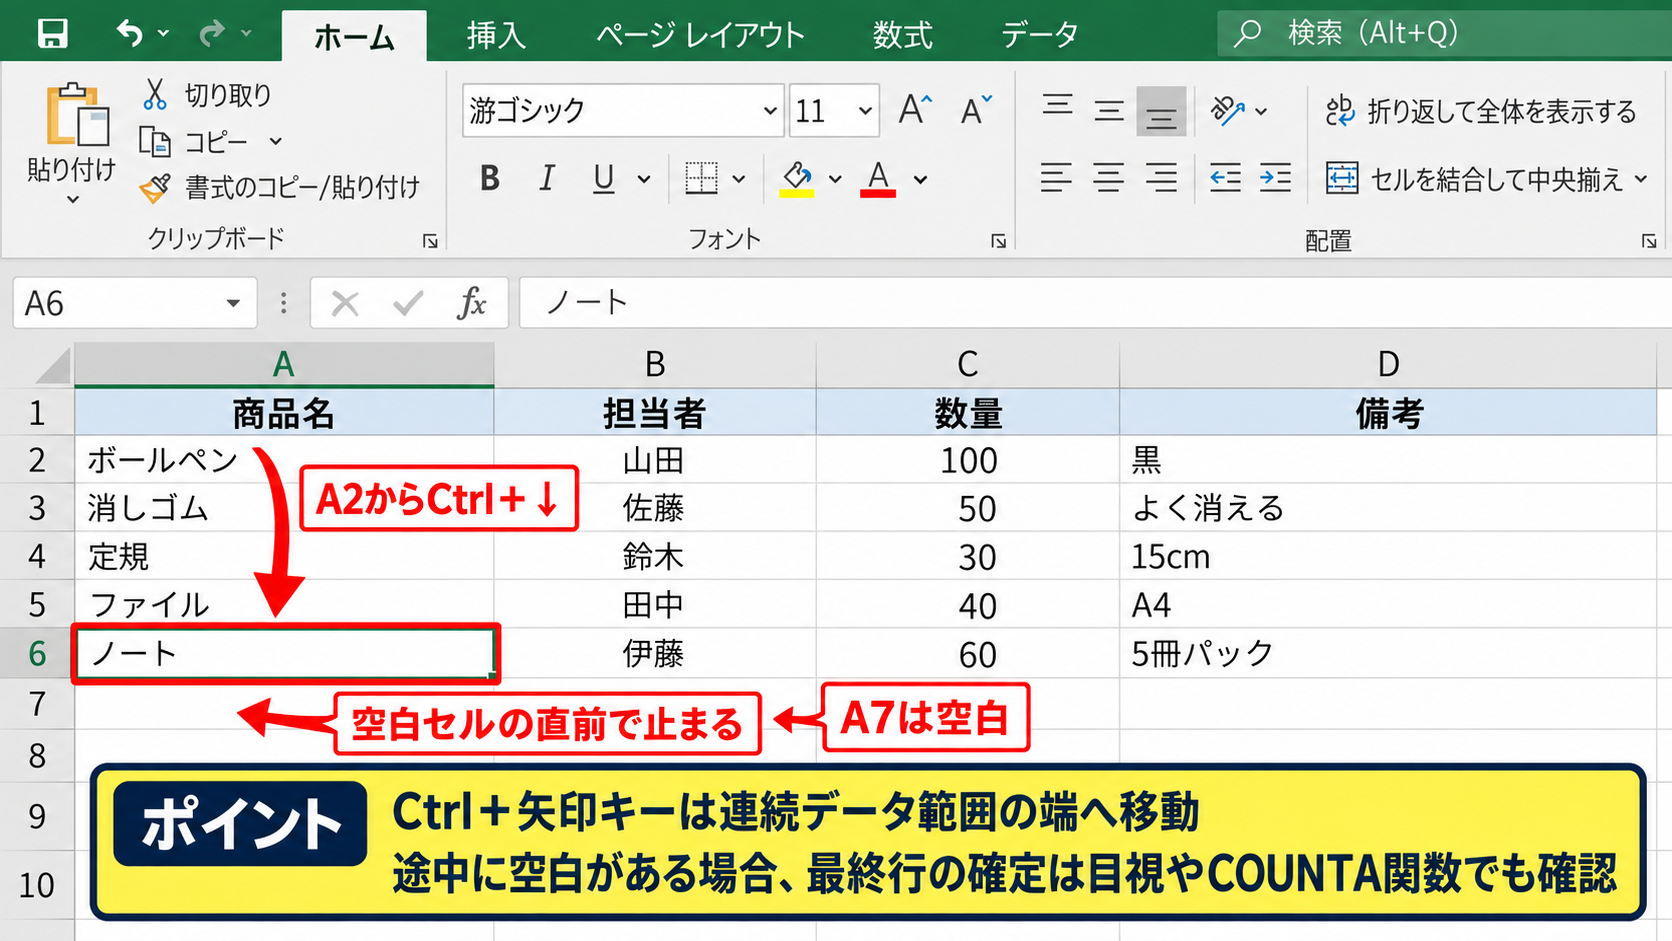Decrease font size with smaller A icon
The height and width of the screenshot is (941, 1672).
975,109
